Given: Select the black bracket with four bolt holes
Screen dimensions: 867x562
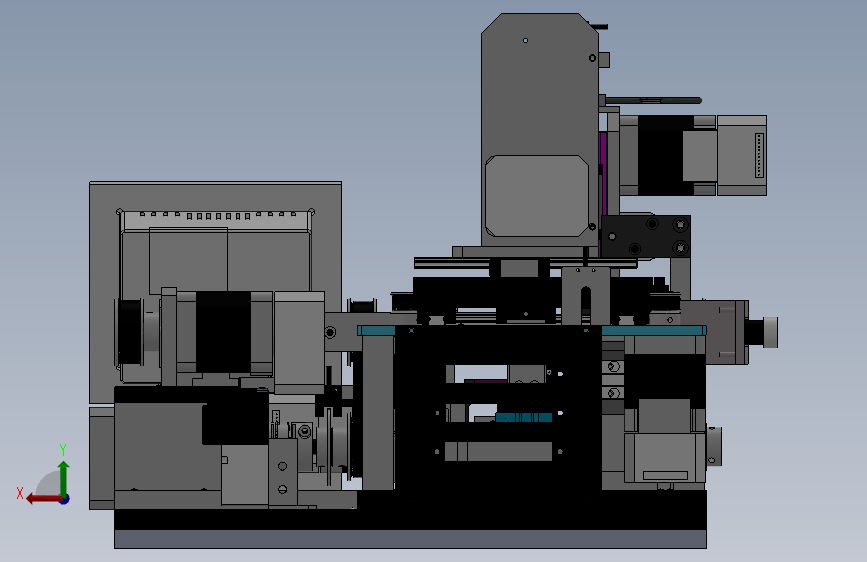Looking at the screenshot, I should pos(646,236).
